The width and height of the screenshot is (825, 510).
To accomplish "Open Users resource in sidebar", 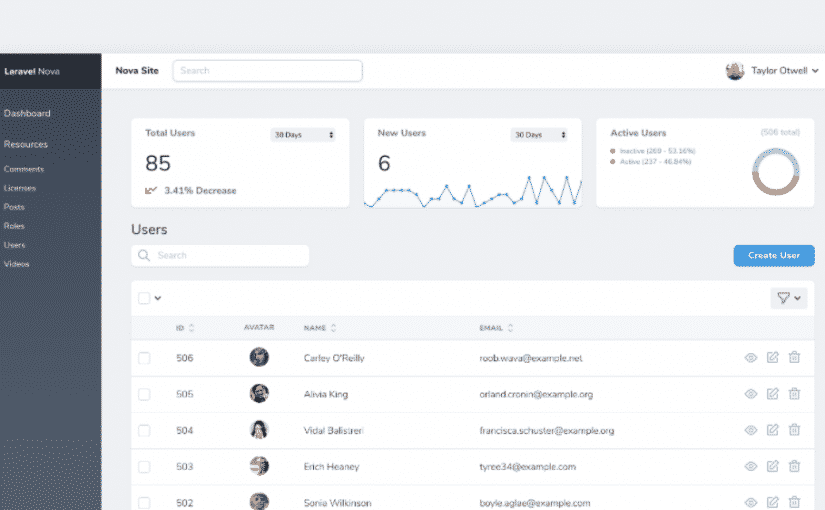I will [x=15, y=245].
